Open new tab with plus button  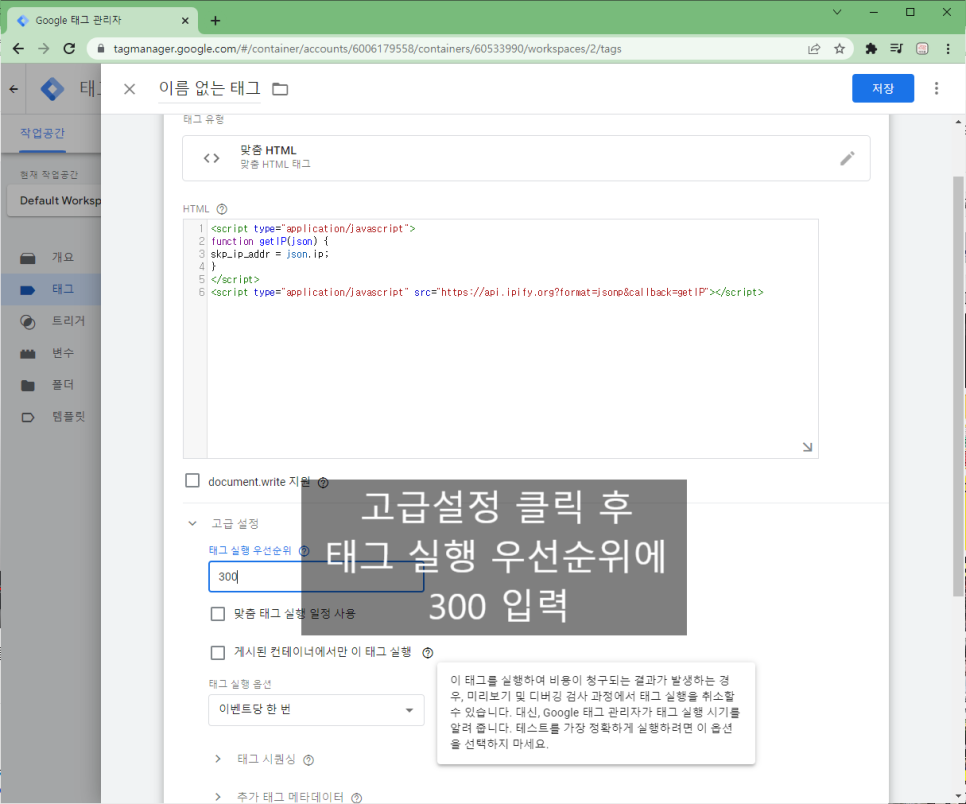tap(215, 21)
